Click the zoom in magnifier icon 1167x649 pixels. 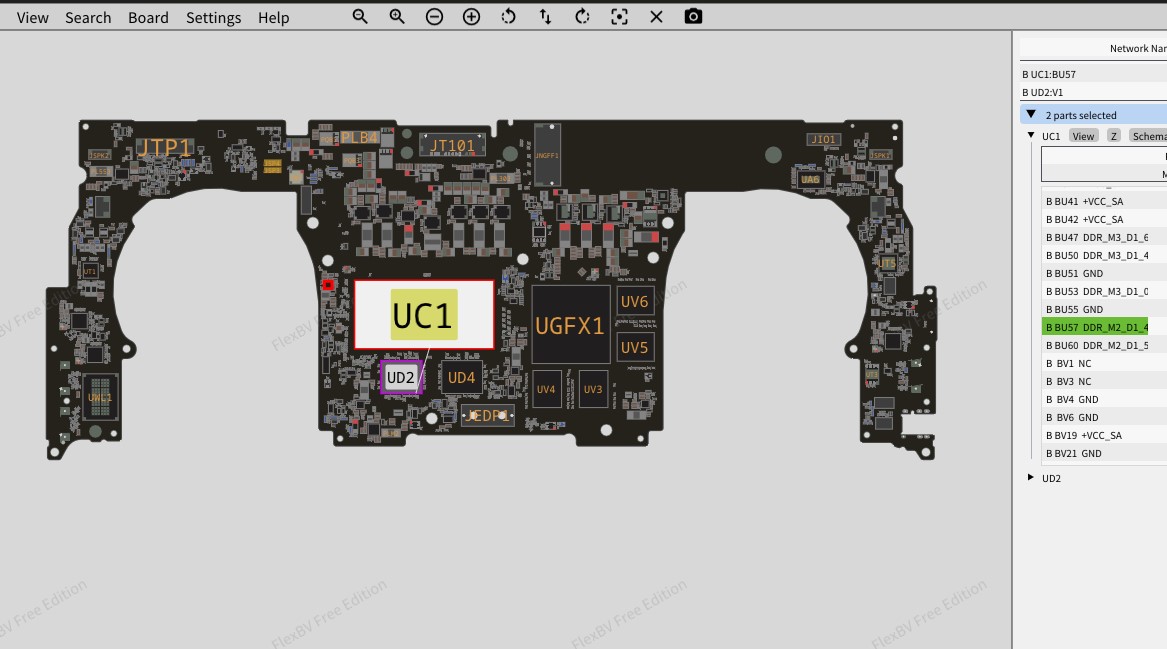click(397, 16)
